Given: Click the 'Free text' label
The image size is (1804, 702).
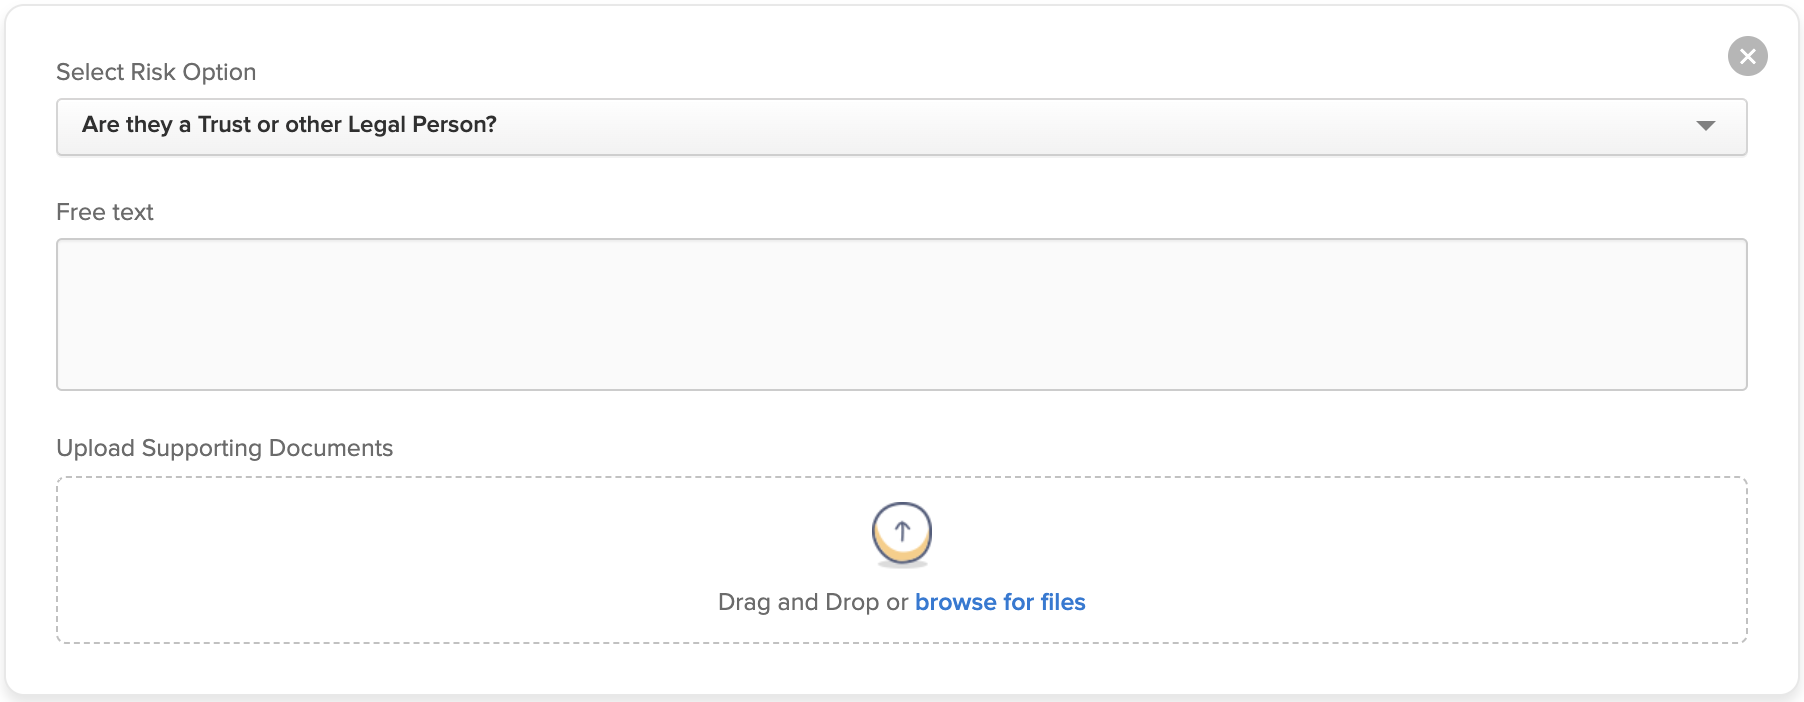Looking at the screenshot, I should (x=105, y=212).
